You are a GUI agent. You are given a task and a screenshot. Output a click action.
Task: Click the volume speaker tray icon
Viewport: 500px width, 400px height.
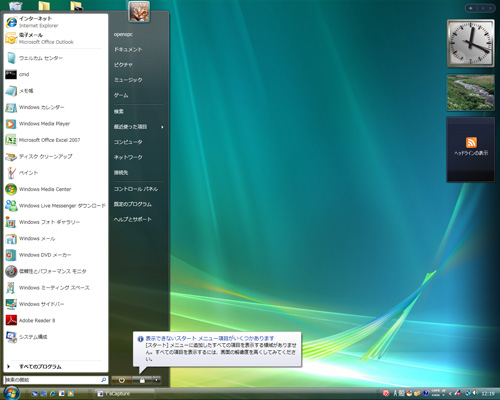coord(474,393)
